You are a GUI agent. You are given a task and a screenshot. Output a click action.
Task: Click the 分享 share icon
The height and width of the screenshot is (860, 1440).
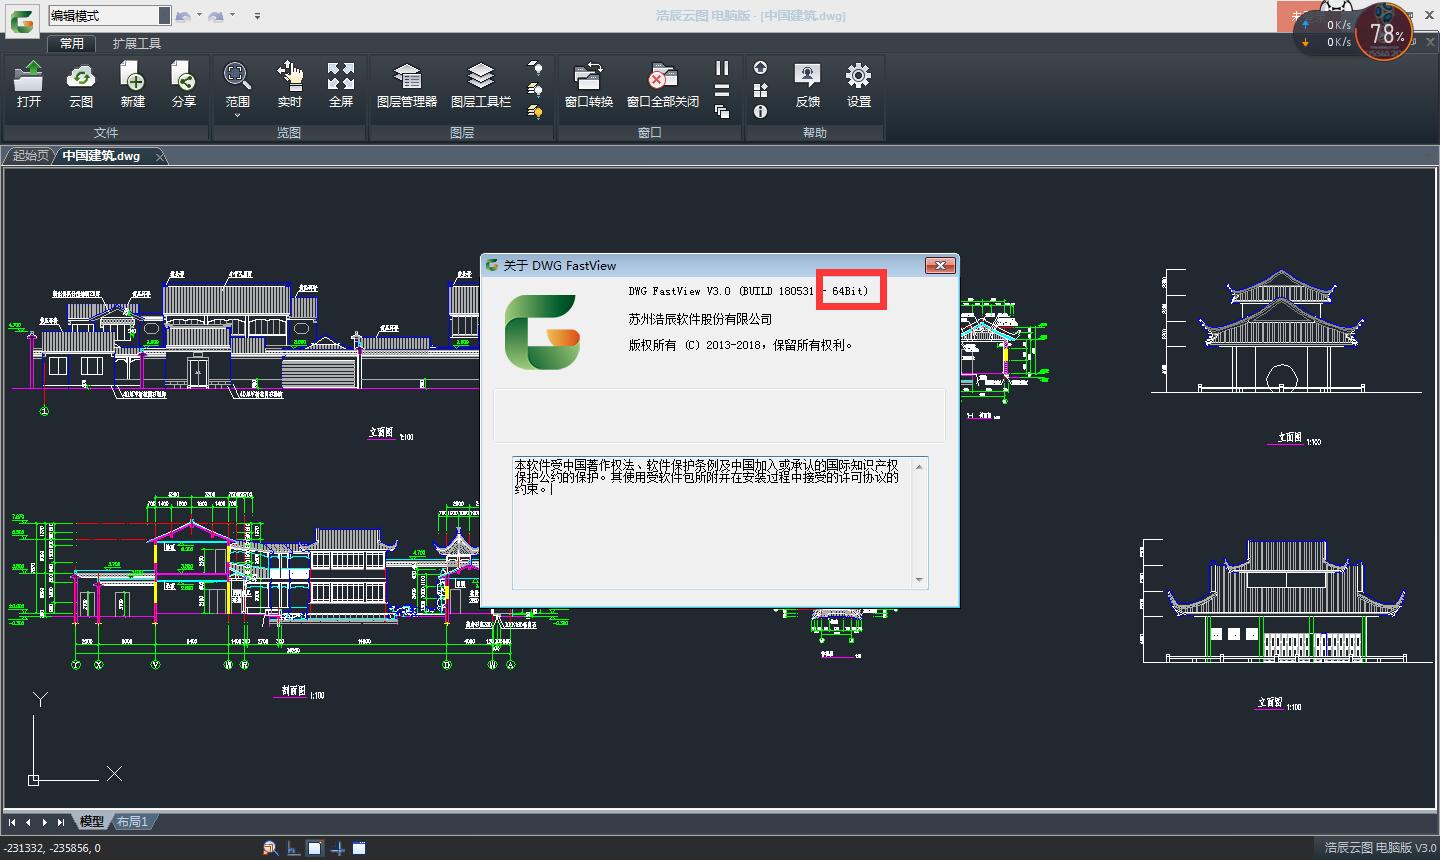point(183,85)
